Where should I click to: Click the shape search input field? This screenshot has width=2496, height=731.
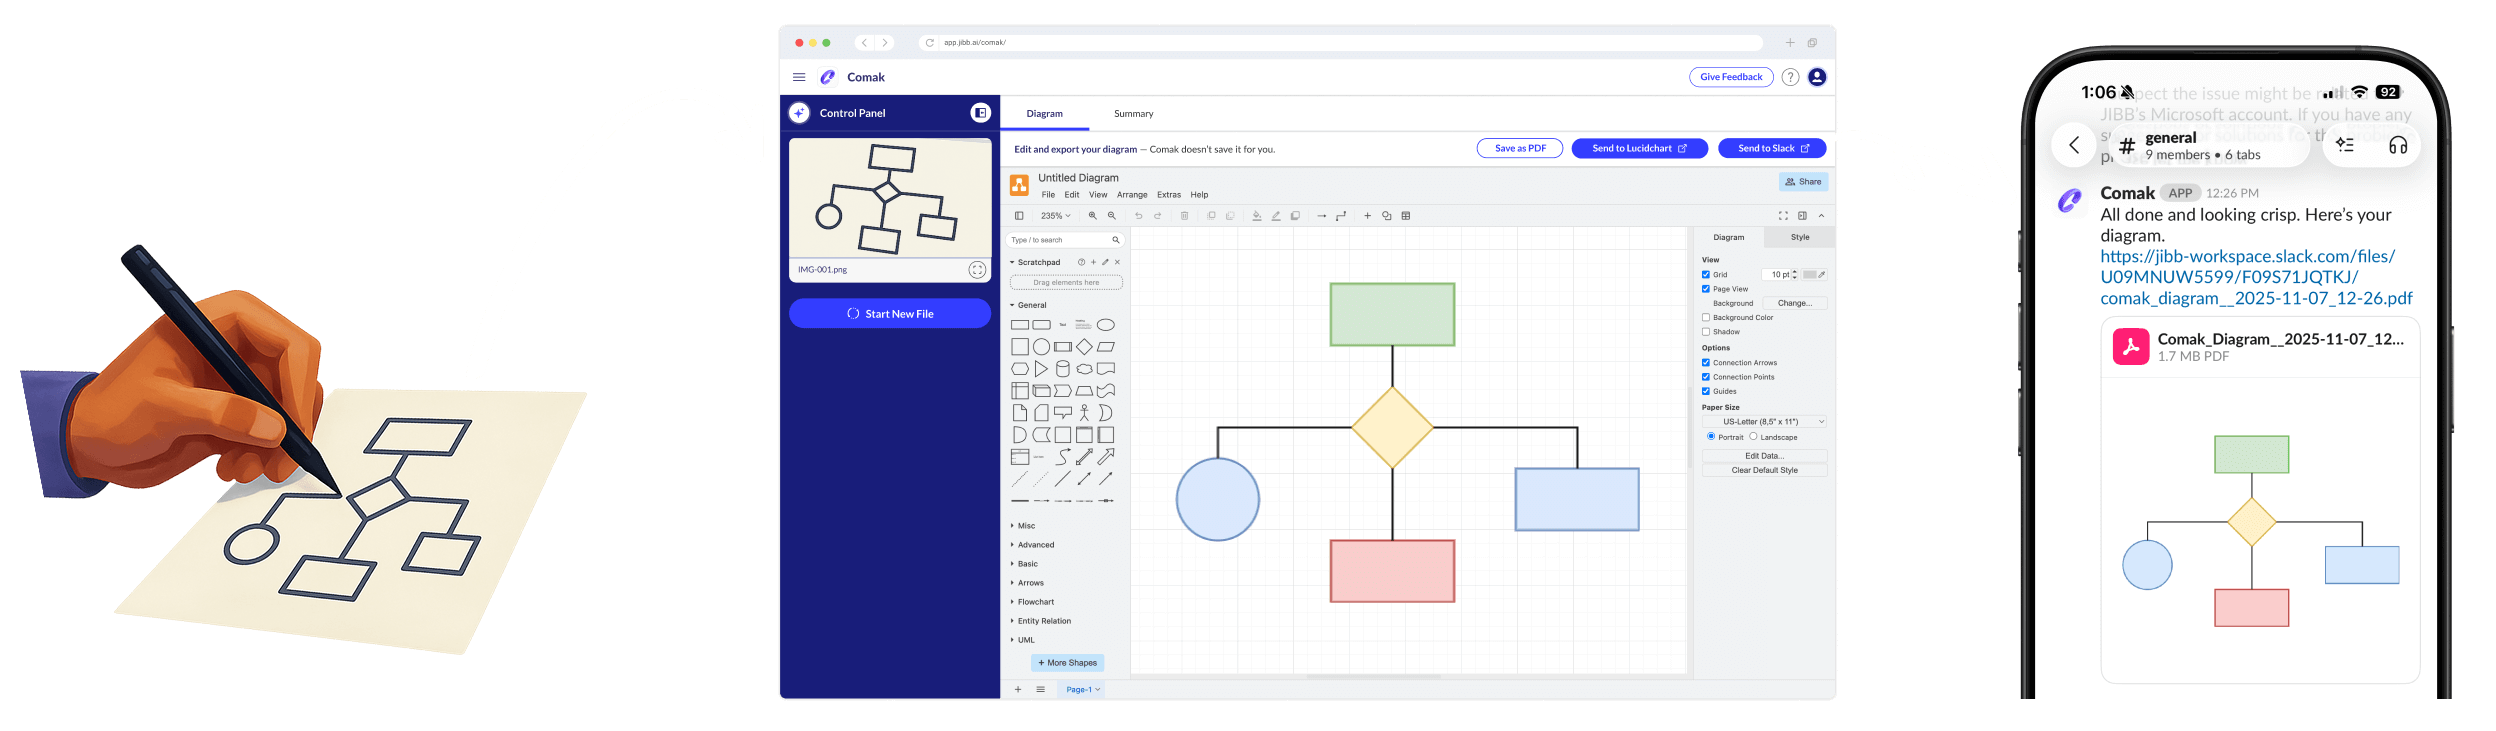click(x=1059, y=240)
